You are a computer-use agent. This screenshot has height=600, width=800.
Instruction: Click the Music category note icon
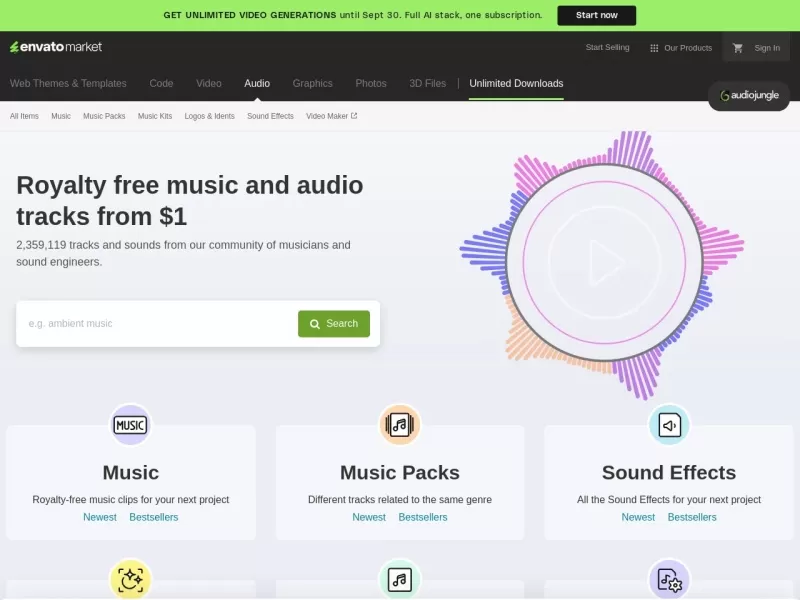130,425
